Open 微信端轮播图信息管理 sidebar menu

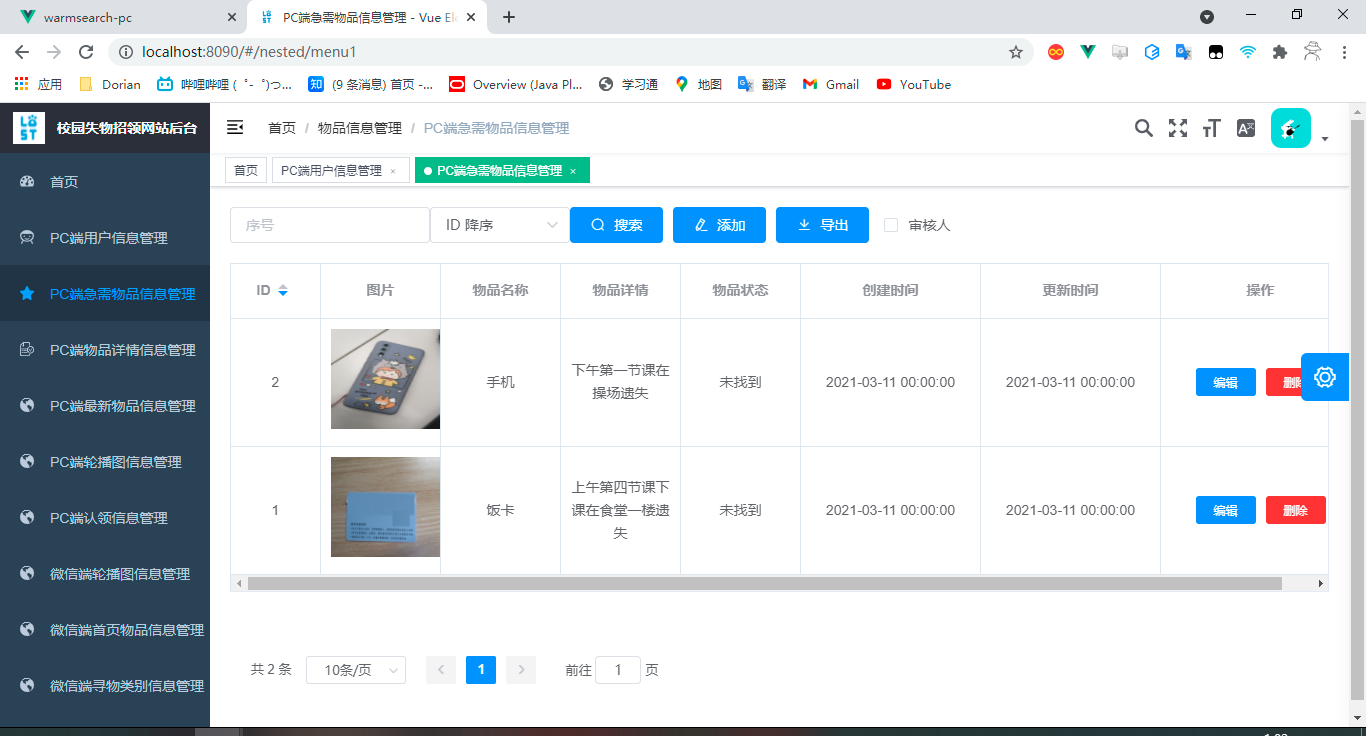105,574
